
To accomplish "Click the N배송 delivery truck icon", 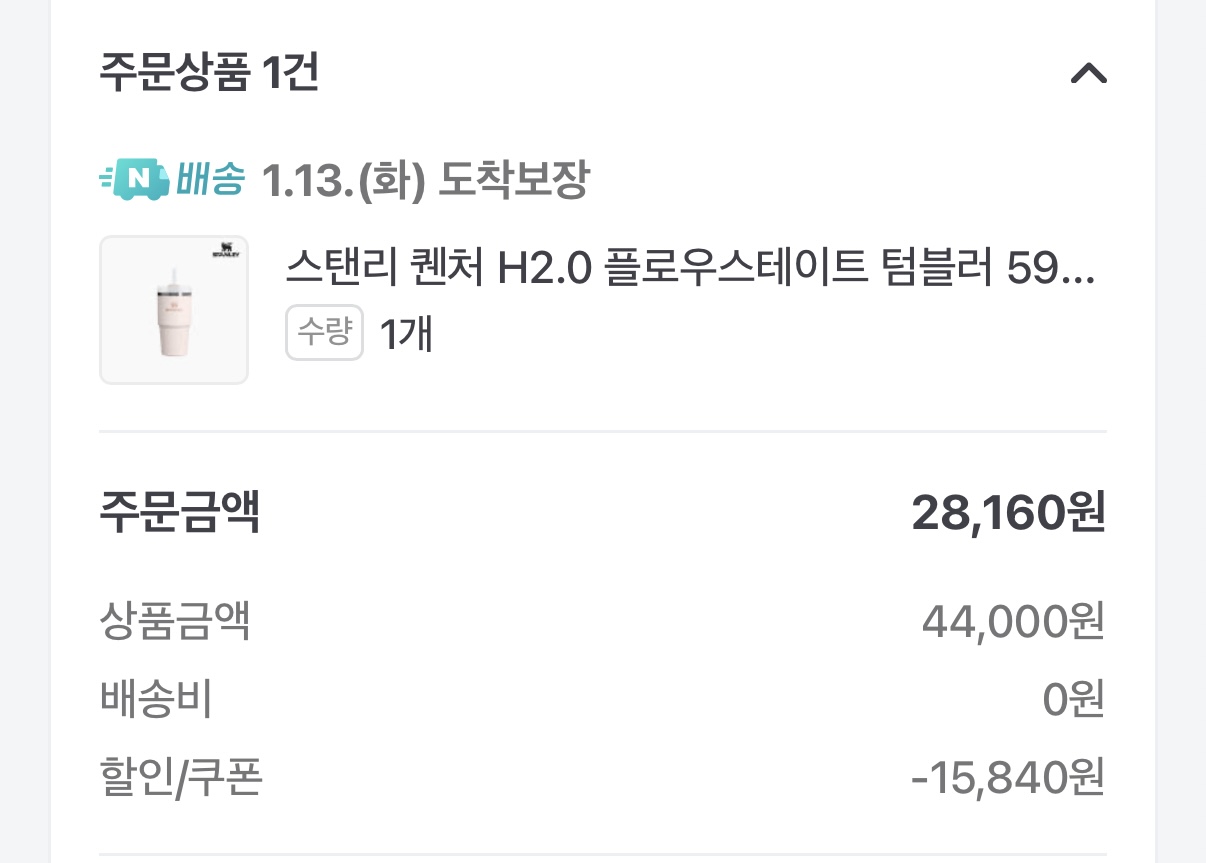I will 135,180.
